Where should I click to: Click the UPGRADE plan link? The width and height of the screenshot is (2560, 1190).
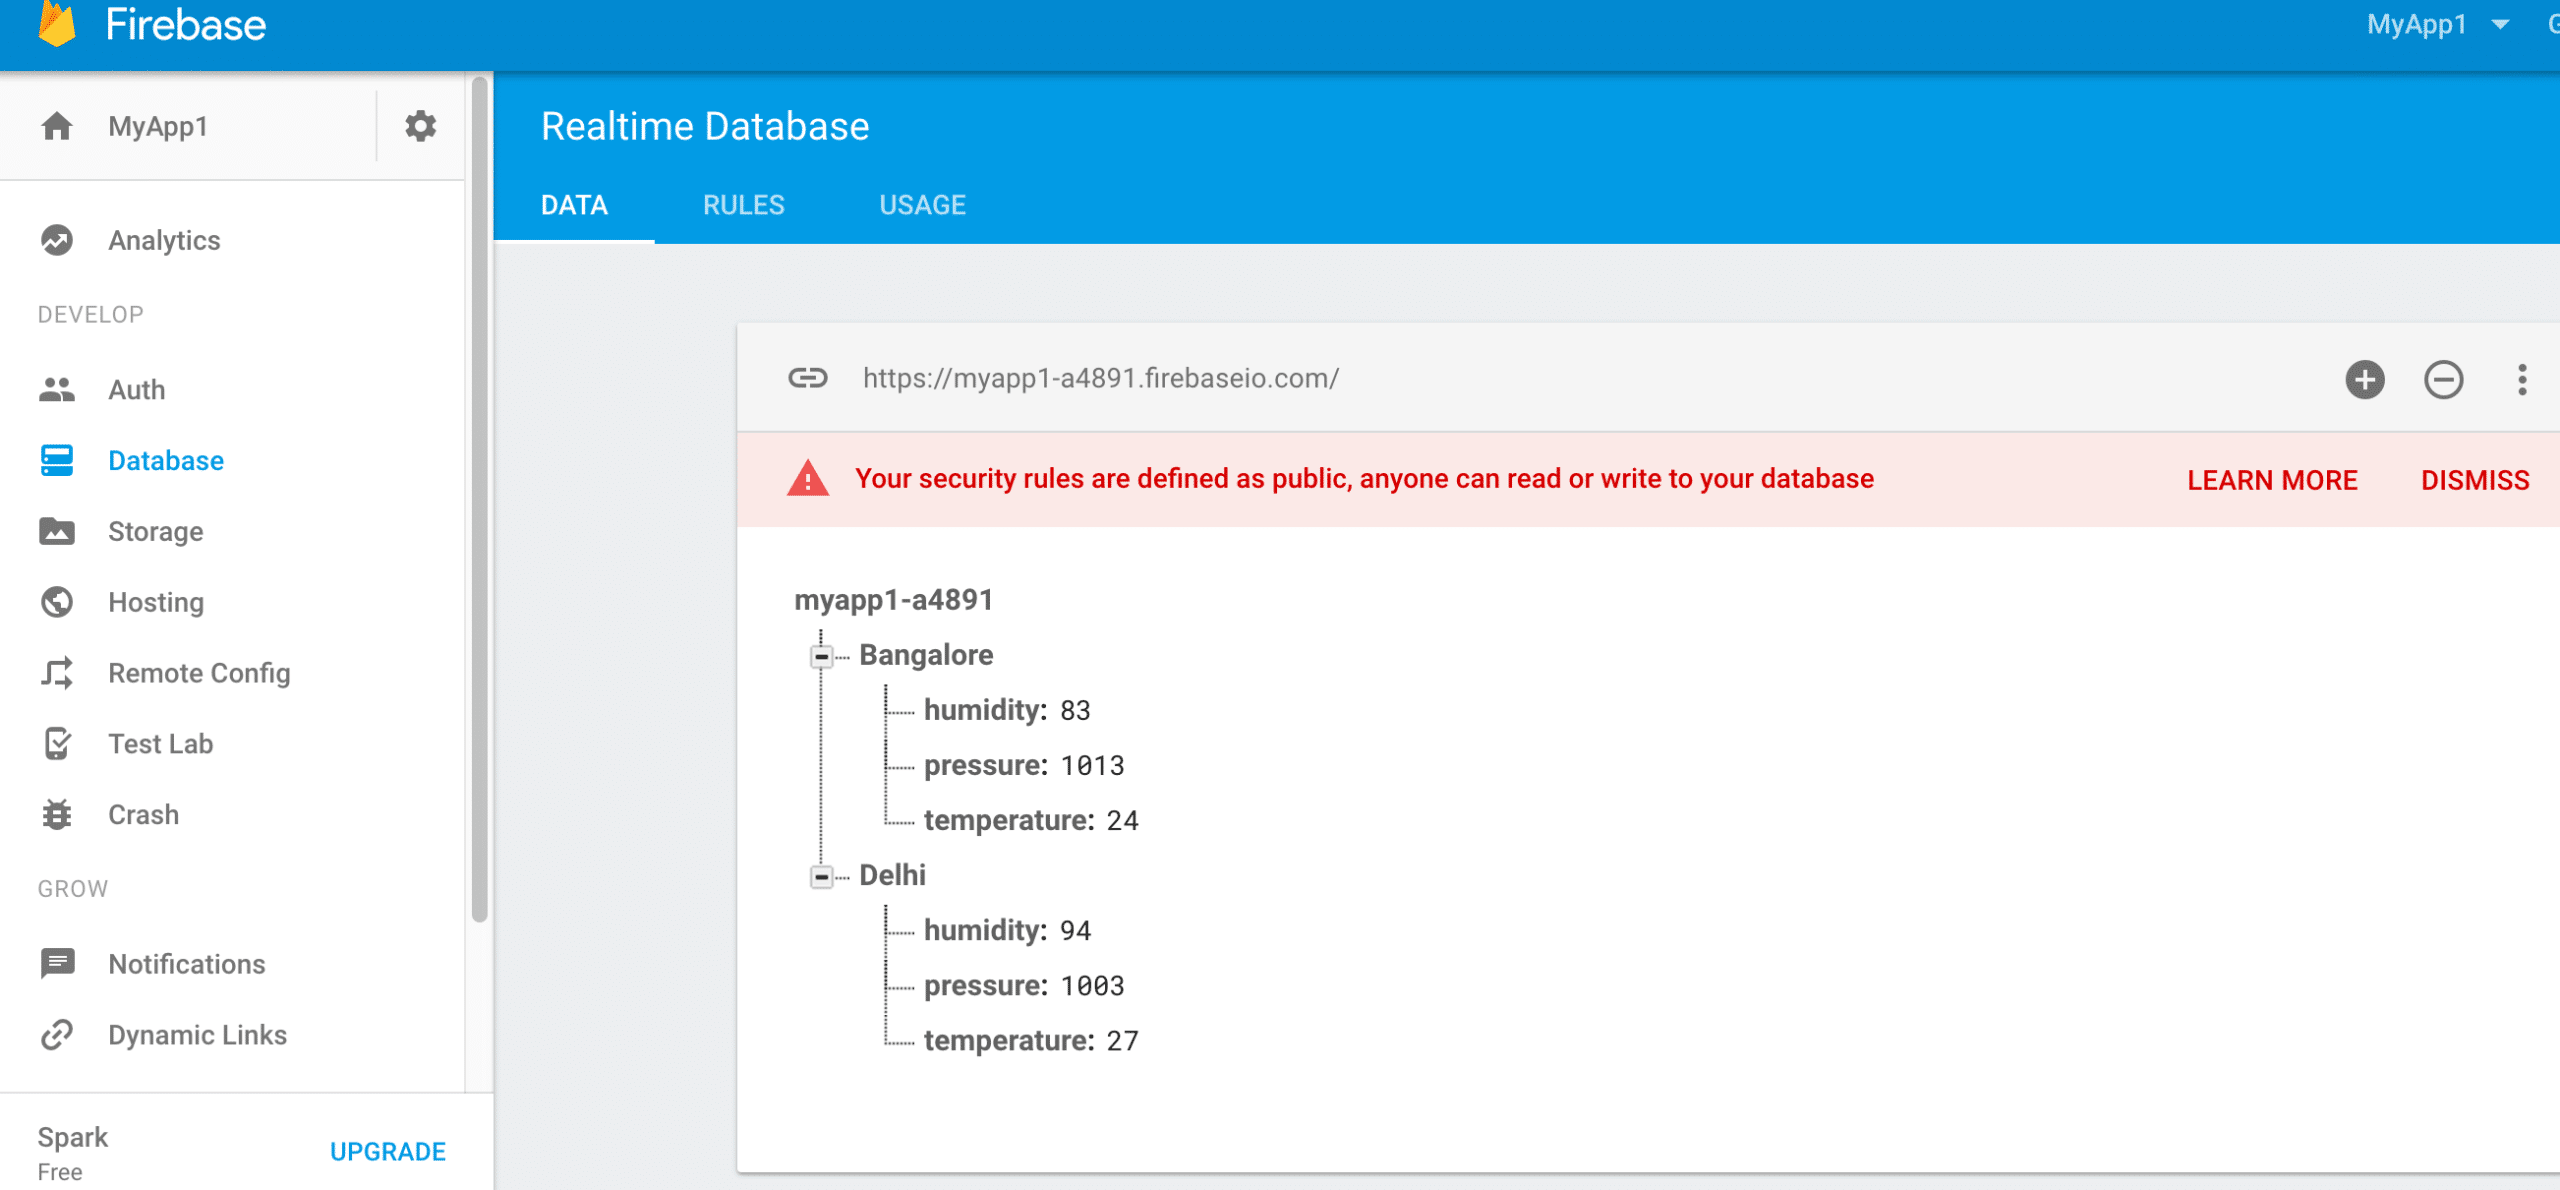click(x=387, y=1151)
